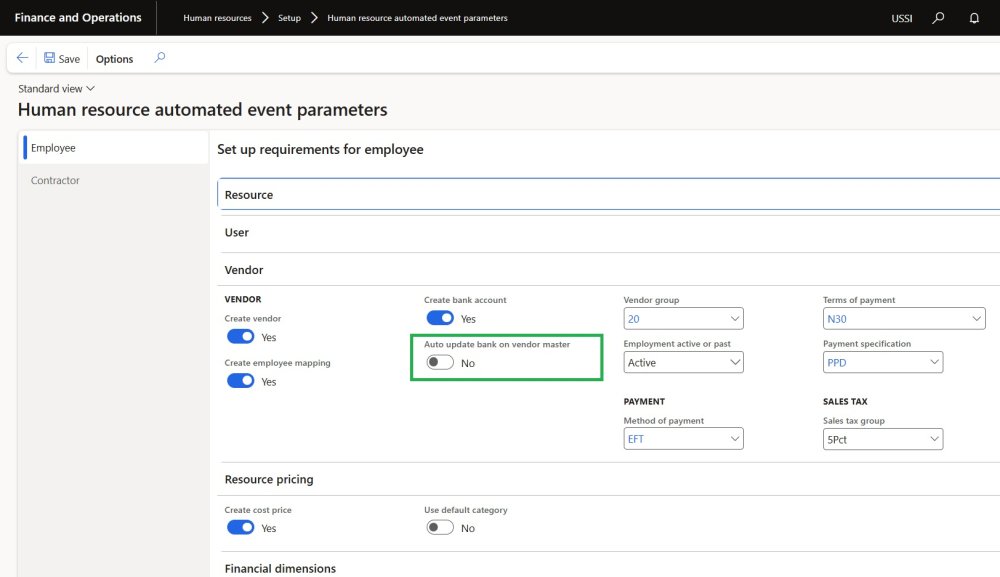This screenshot has width=1000, height=577.
Task: Open the notifications bell
Action: pyautogui.click(x=974, y=18)
